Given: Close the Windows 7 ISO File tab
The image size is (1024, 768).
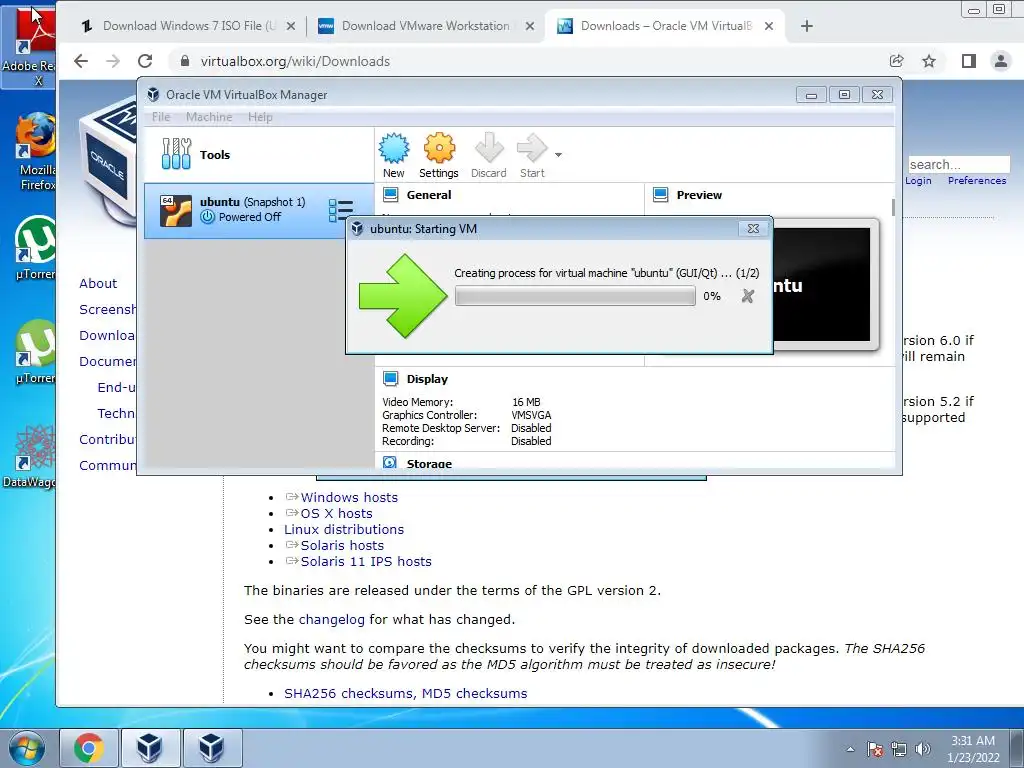Looking at the screenshot, I should click(291, 26).
